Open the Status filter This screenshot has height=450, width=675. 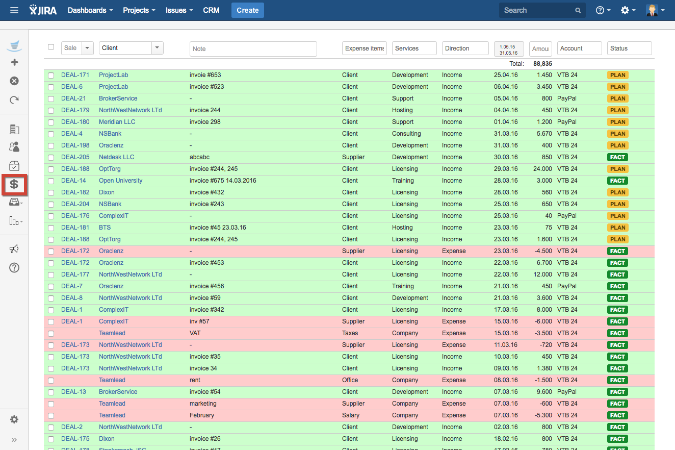629,48
